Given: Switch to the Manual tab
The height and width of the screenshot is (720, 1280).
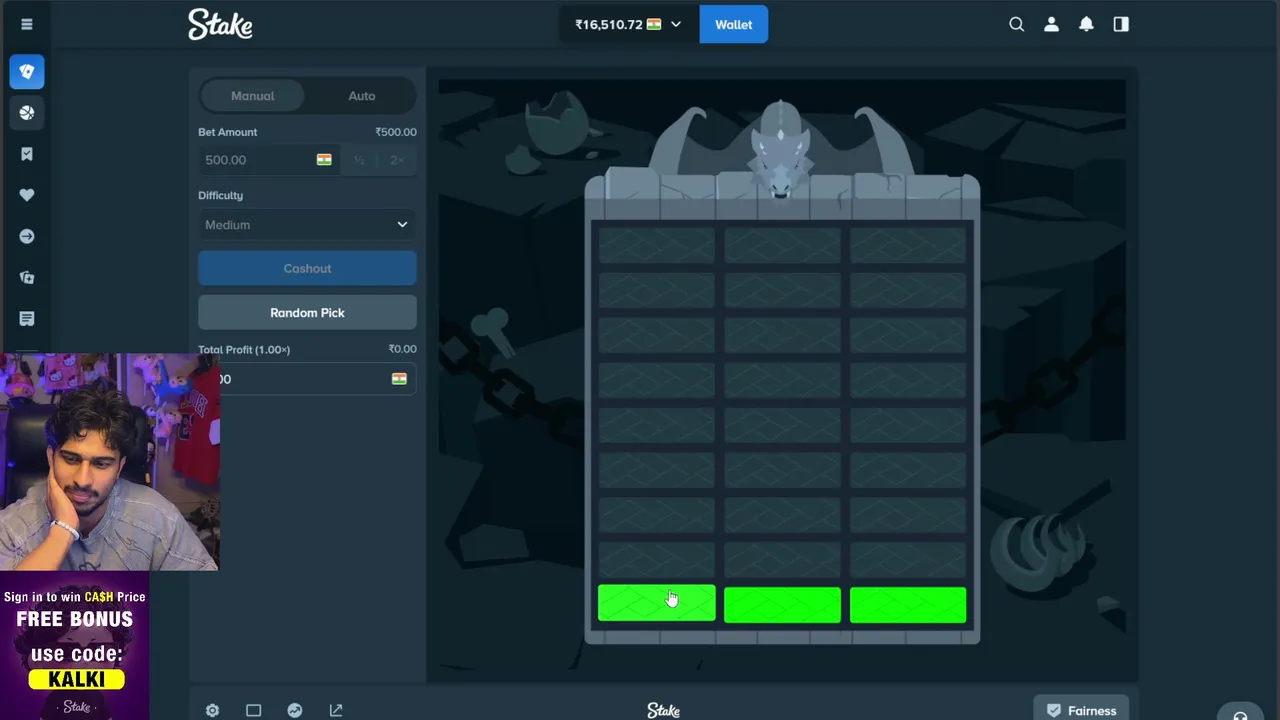Looking at the screenshot, I should (x=253, y=96).
